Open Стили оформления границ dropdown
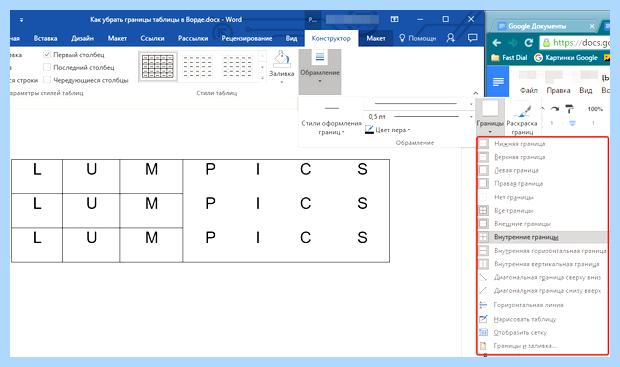The image size is (620, 367). [x=331, y=121]
